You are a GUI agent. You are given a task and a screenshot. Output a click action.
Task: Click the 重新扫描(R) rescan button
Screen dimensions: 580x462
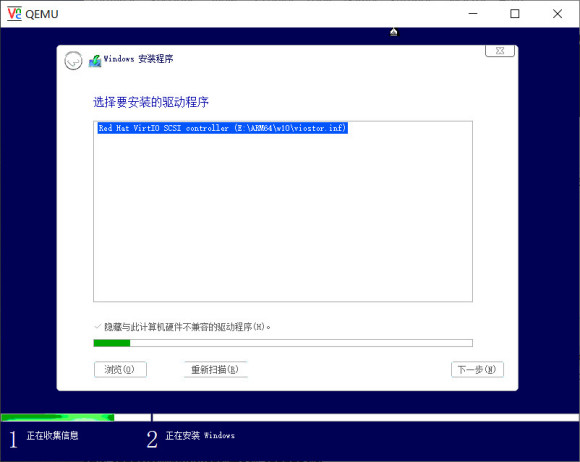coord(215,369)
